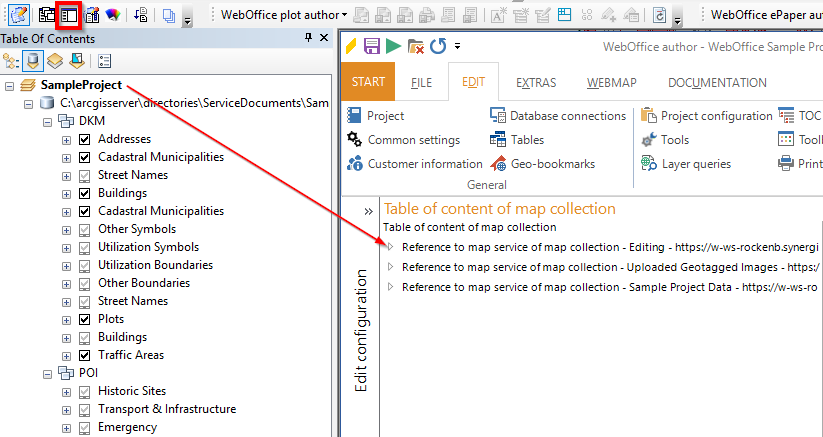Image resolution: width=823 pixels, height=437 pixels.
Task: Open Customer information
Action: 415,164
